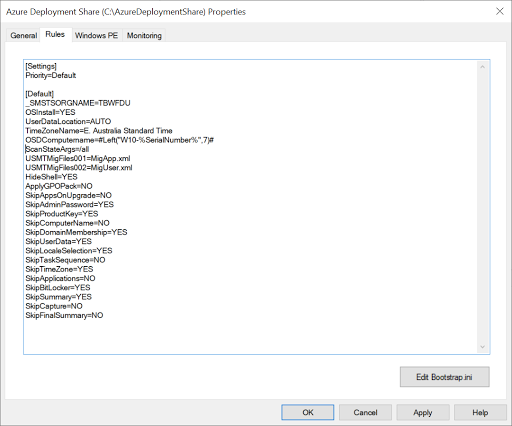The width and height of the screenshot is (512, 426).
Task: Click the UserDataLocation=AUTO line
Action: click(68, 121)
